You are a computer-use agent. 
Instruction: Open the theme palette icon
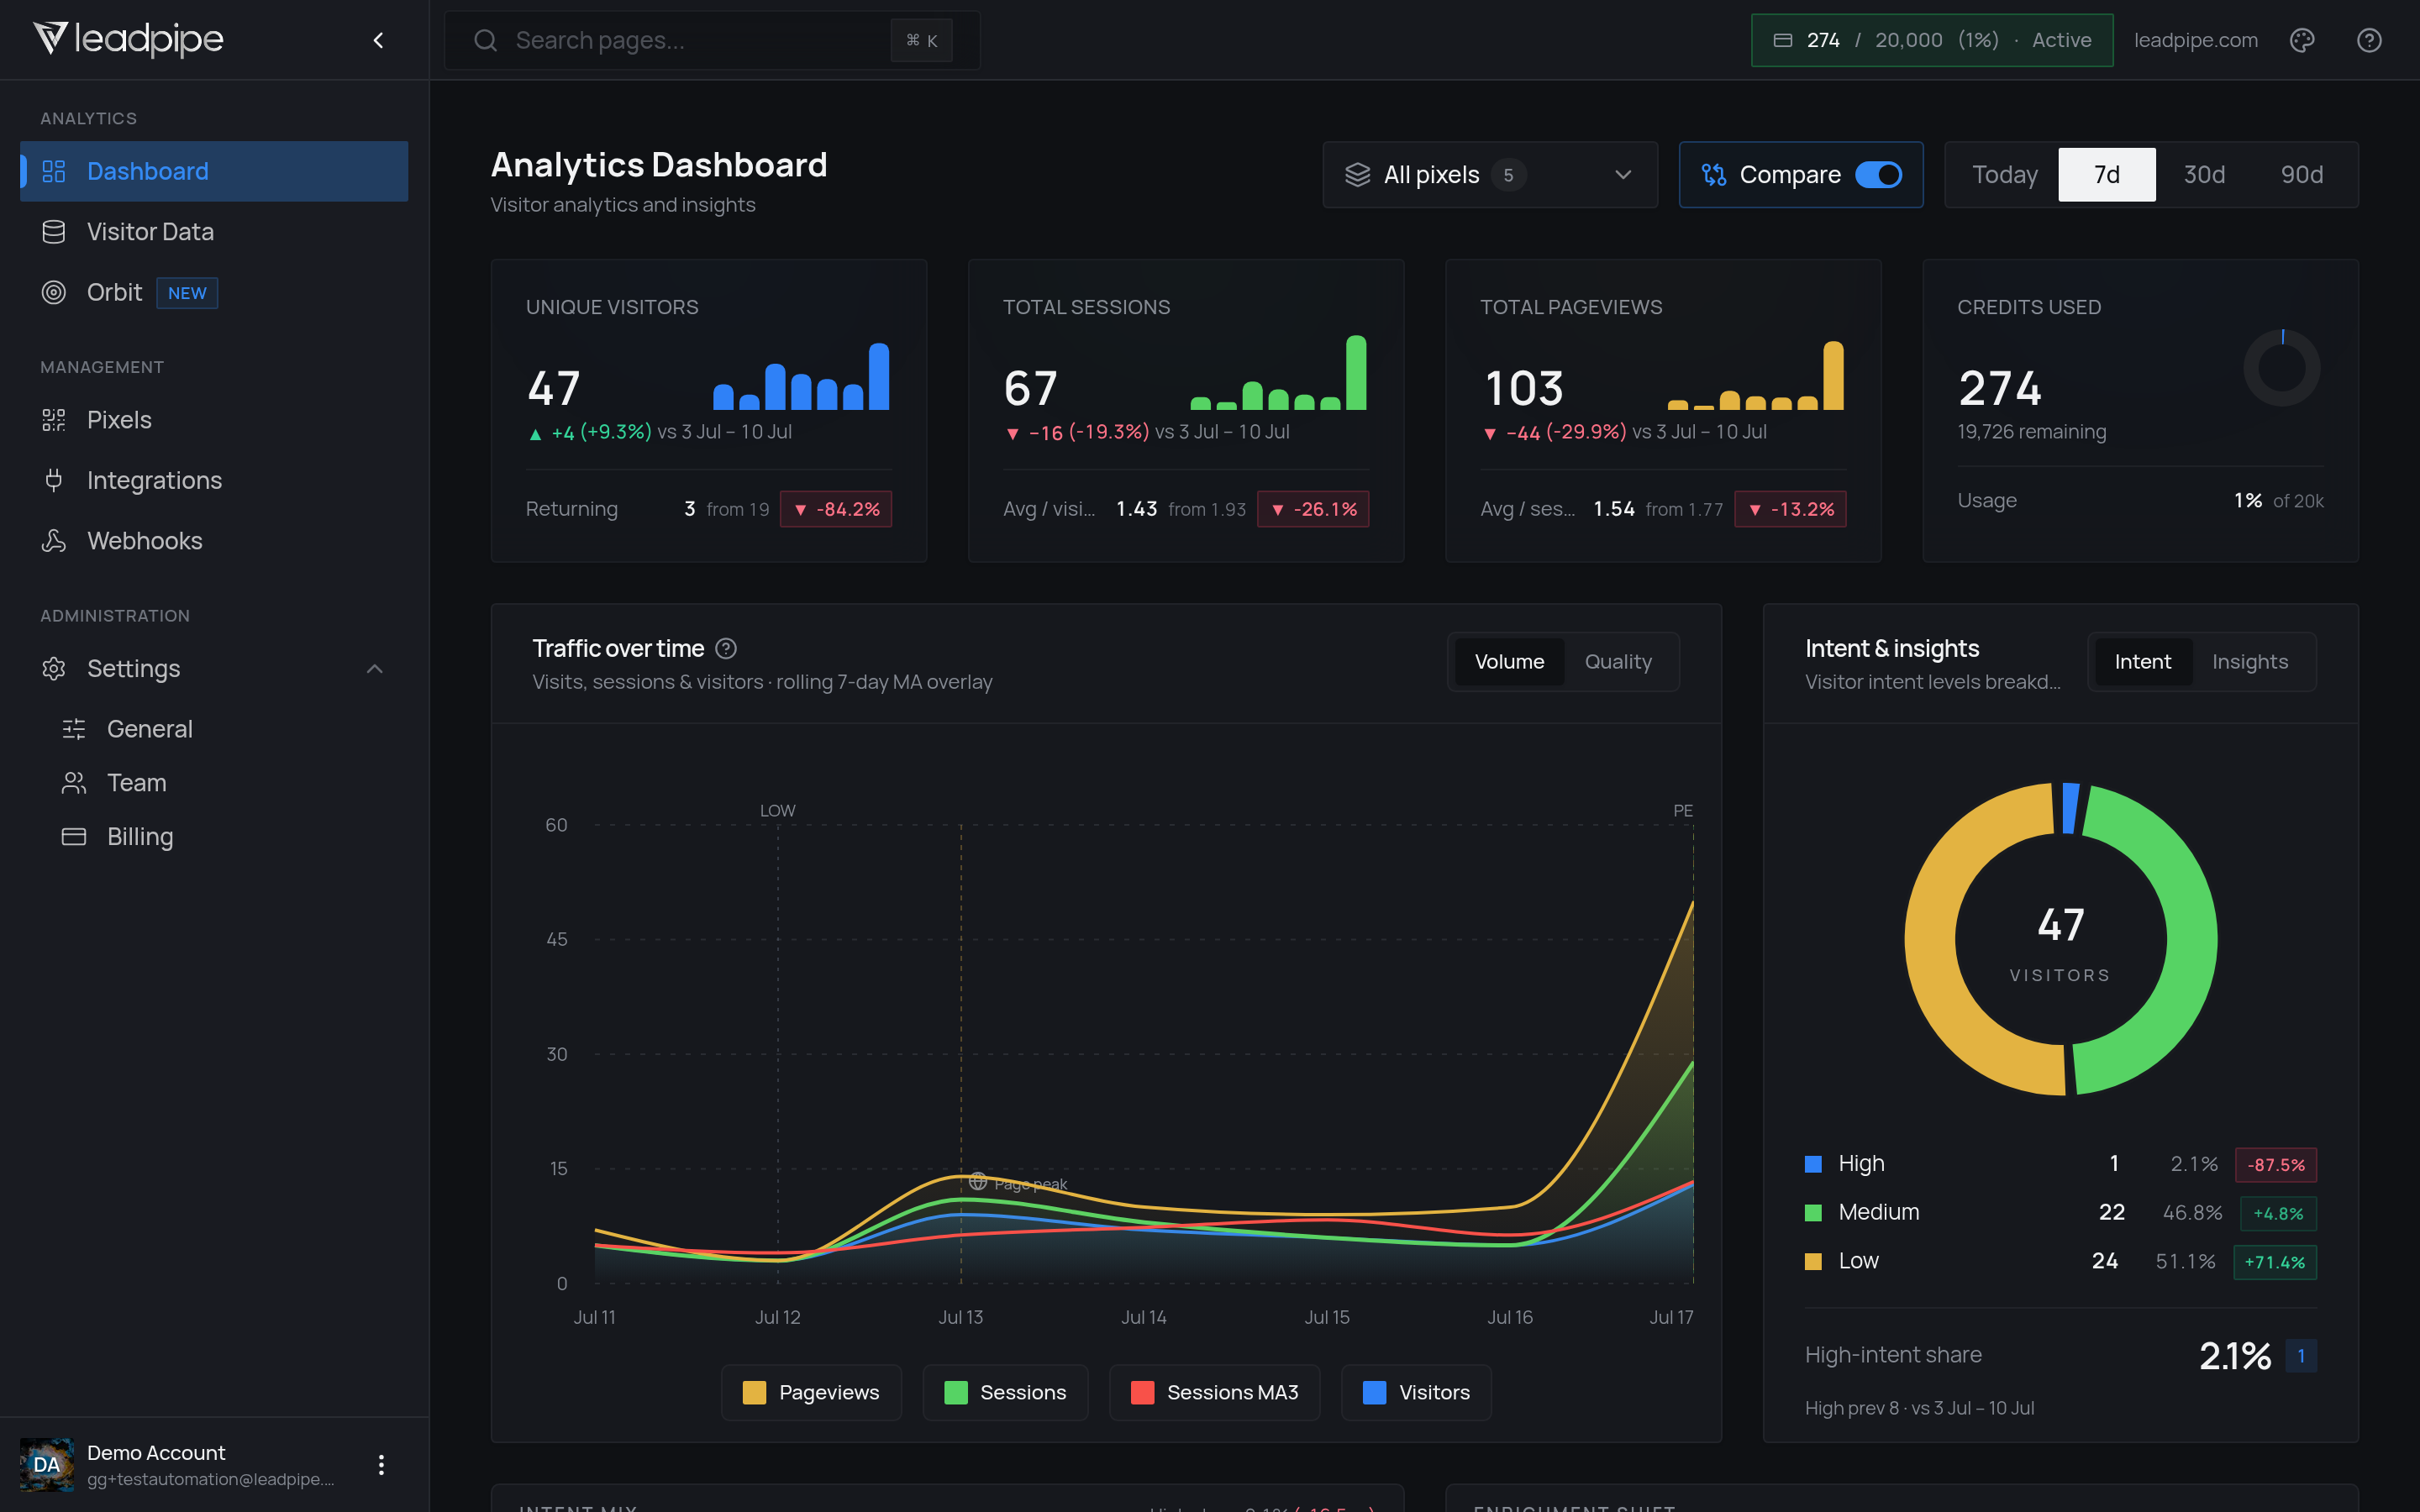click(x=2302, y=40)
